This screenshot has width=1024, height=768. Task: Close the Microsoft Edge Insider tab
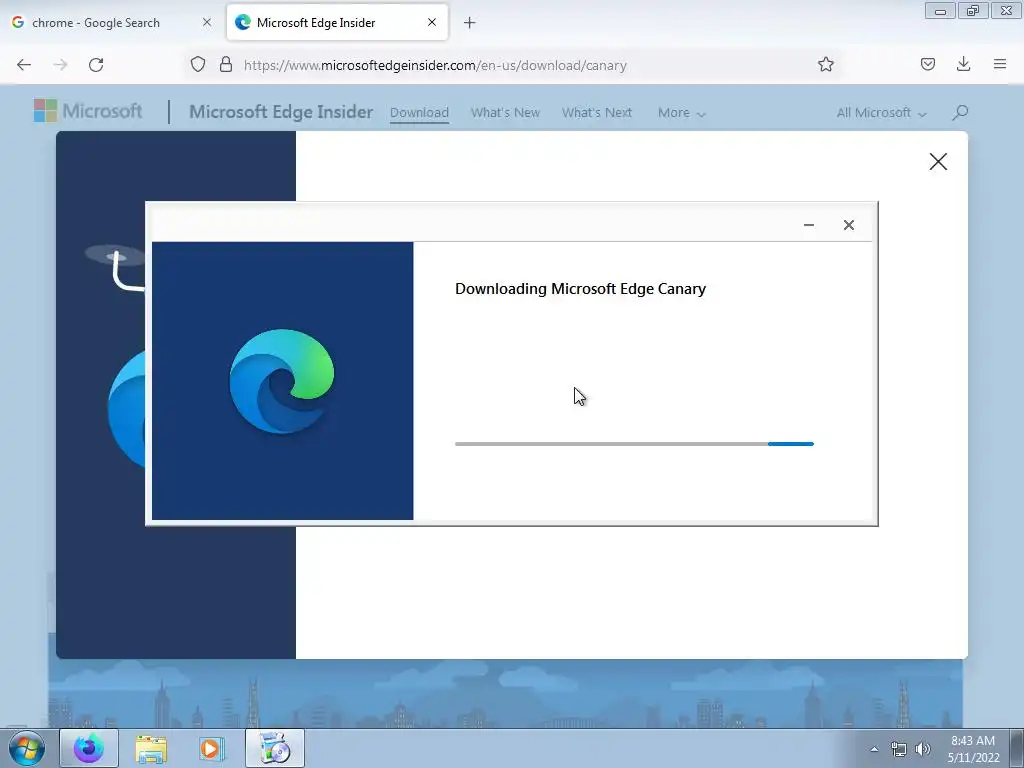coord(432,22)
